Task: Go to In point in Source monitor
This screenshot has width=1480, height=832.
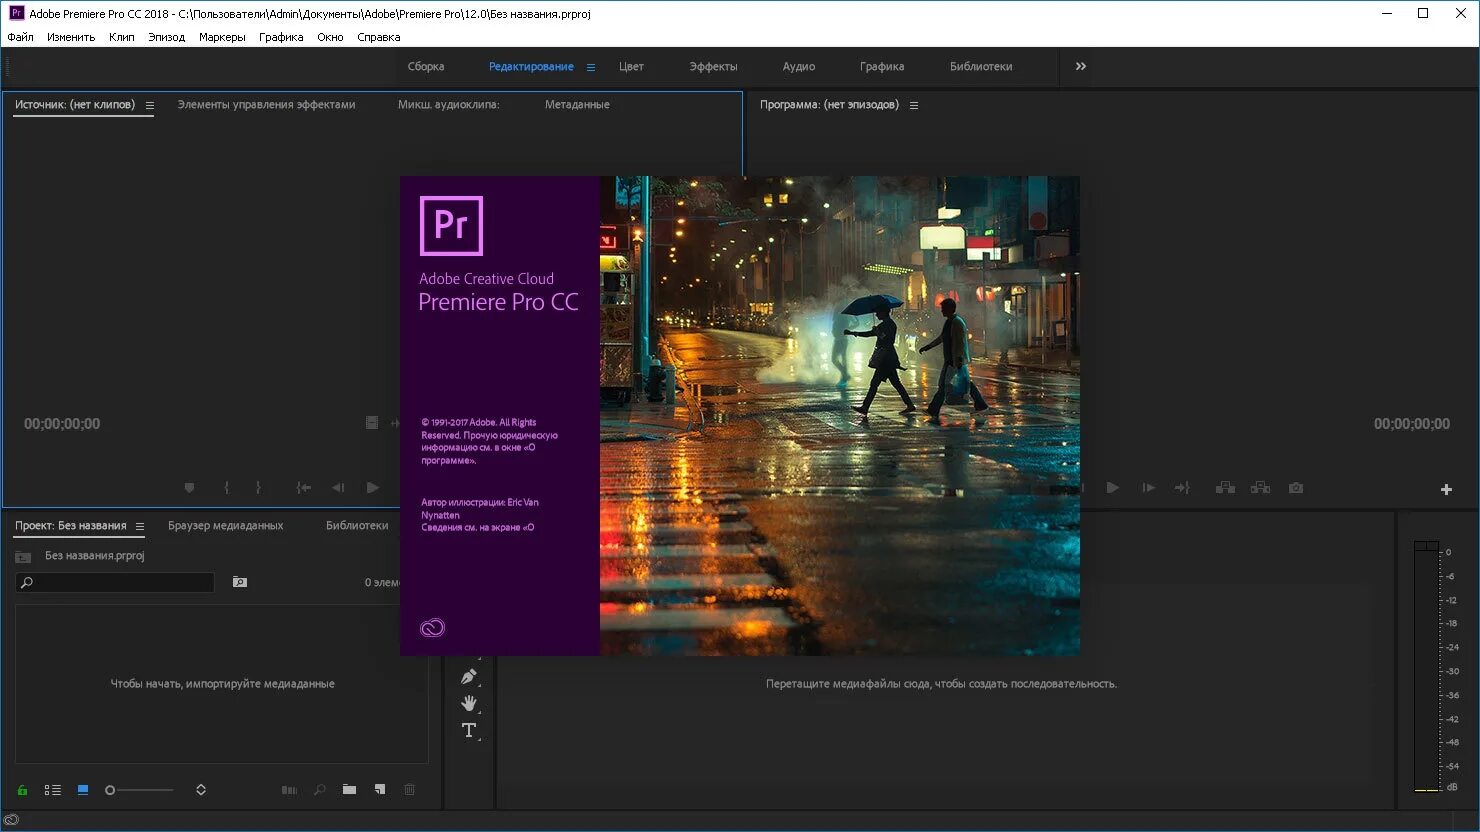Action: 304,488
